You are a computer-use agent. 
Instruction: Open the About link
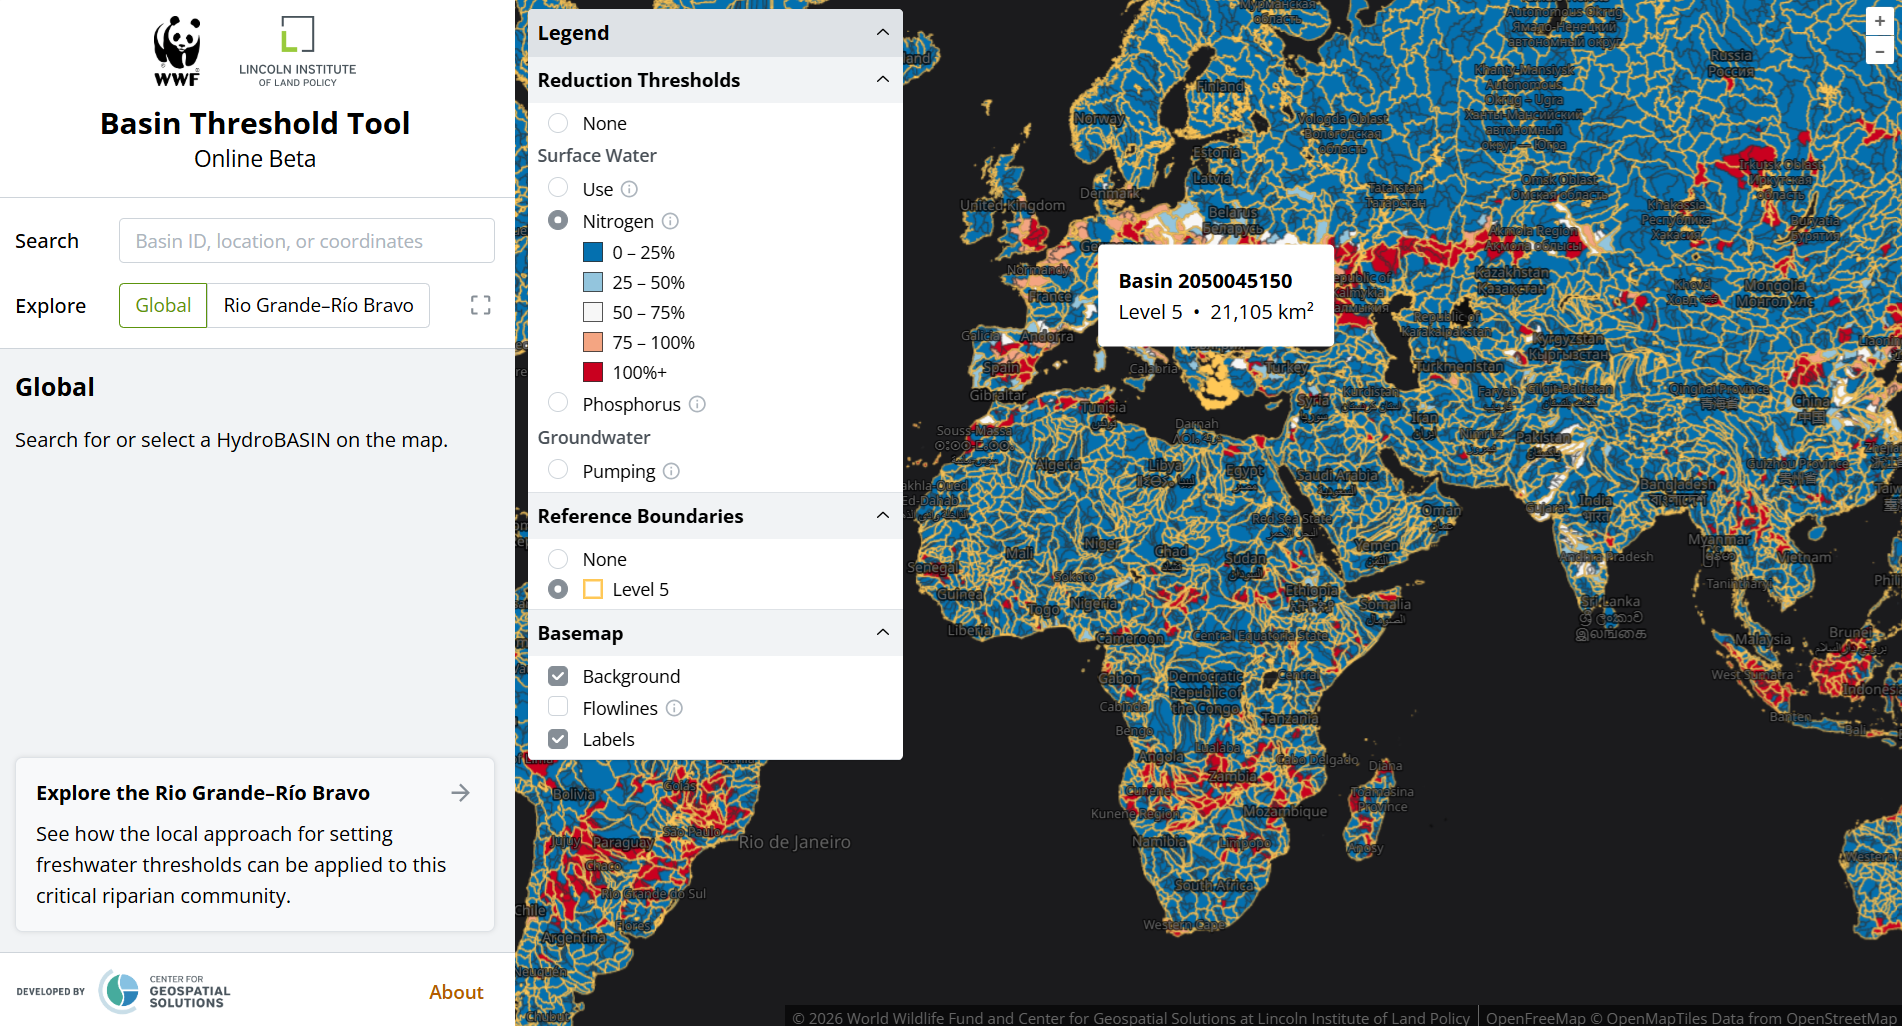[456, 992]
